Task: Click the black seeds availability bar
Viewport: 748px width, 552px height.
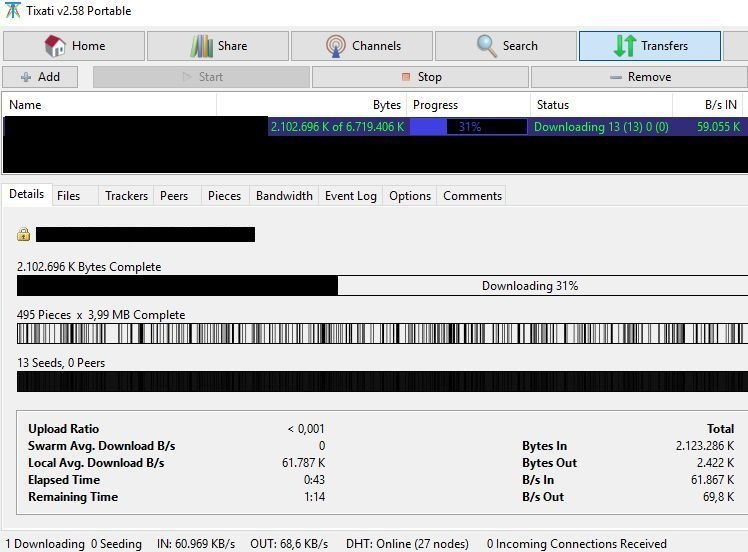Action: (382, 381)
